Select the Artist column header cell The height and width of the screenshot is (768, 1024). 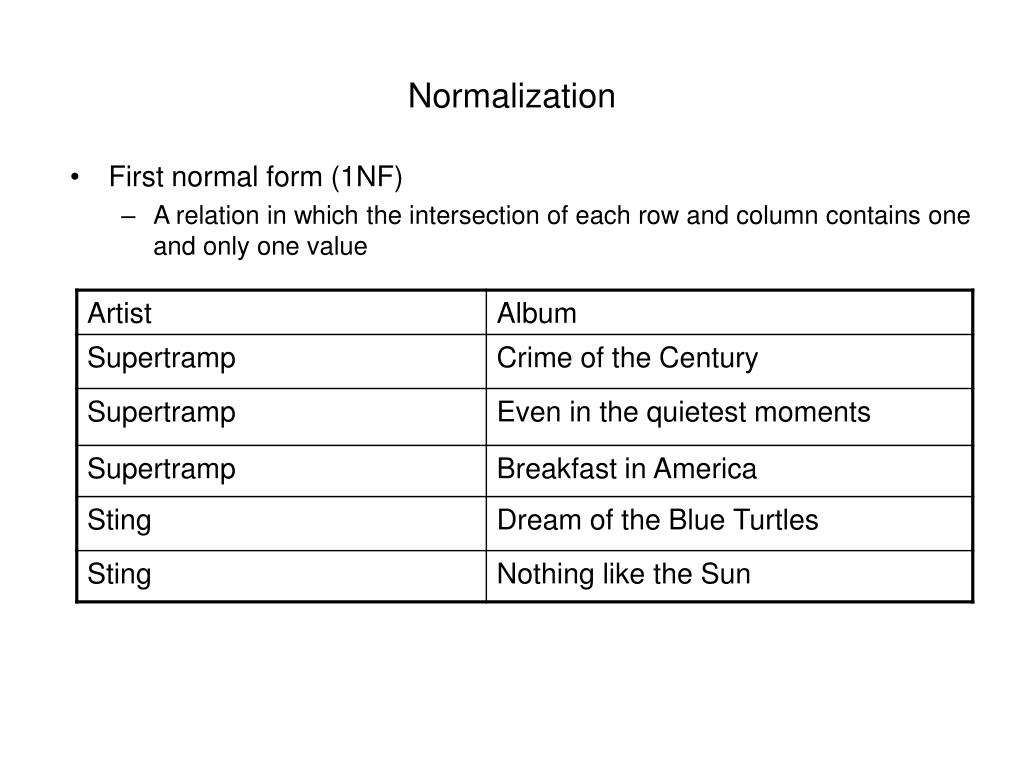(x=281, y=313)
